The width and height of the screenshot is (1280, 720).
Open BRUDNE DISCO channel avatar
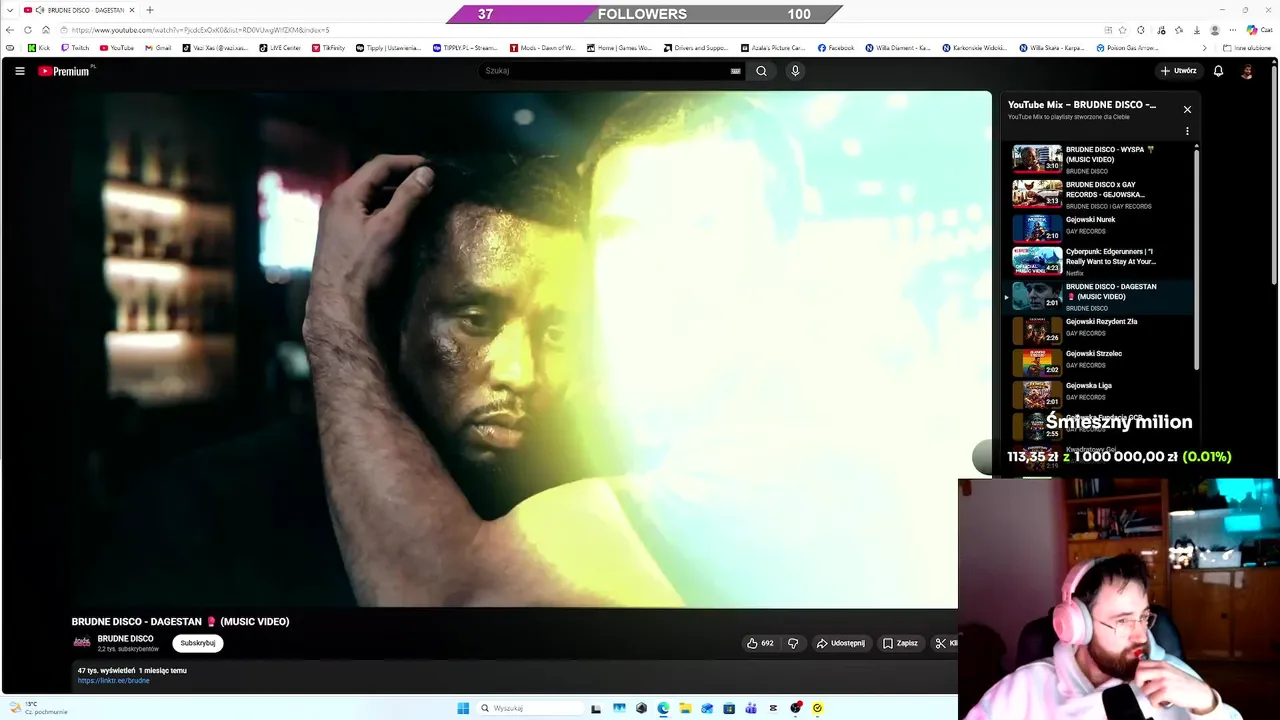click(x=82, y=643)
